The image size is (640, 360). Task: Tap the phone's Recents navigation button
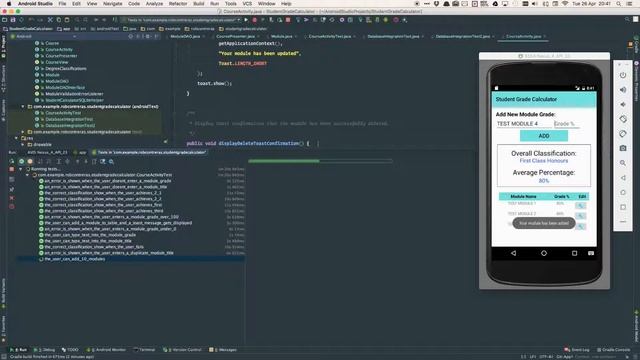coord(574,253)
